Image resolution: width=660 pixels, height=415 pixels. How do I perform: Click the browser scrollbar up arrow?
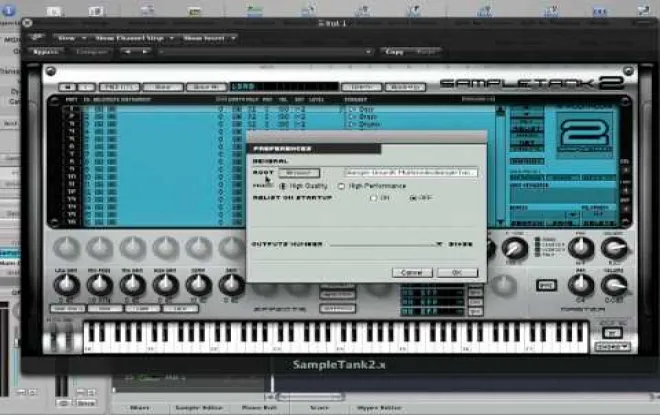pos(500,110)
